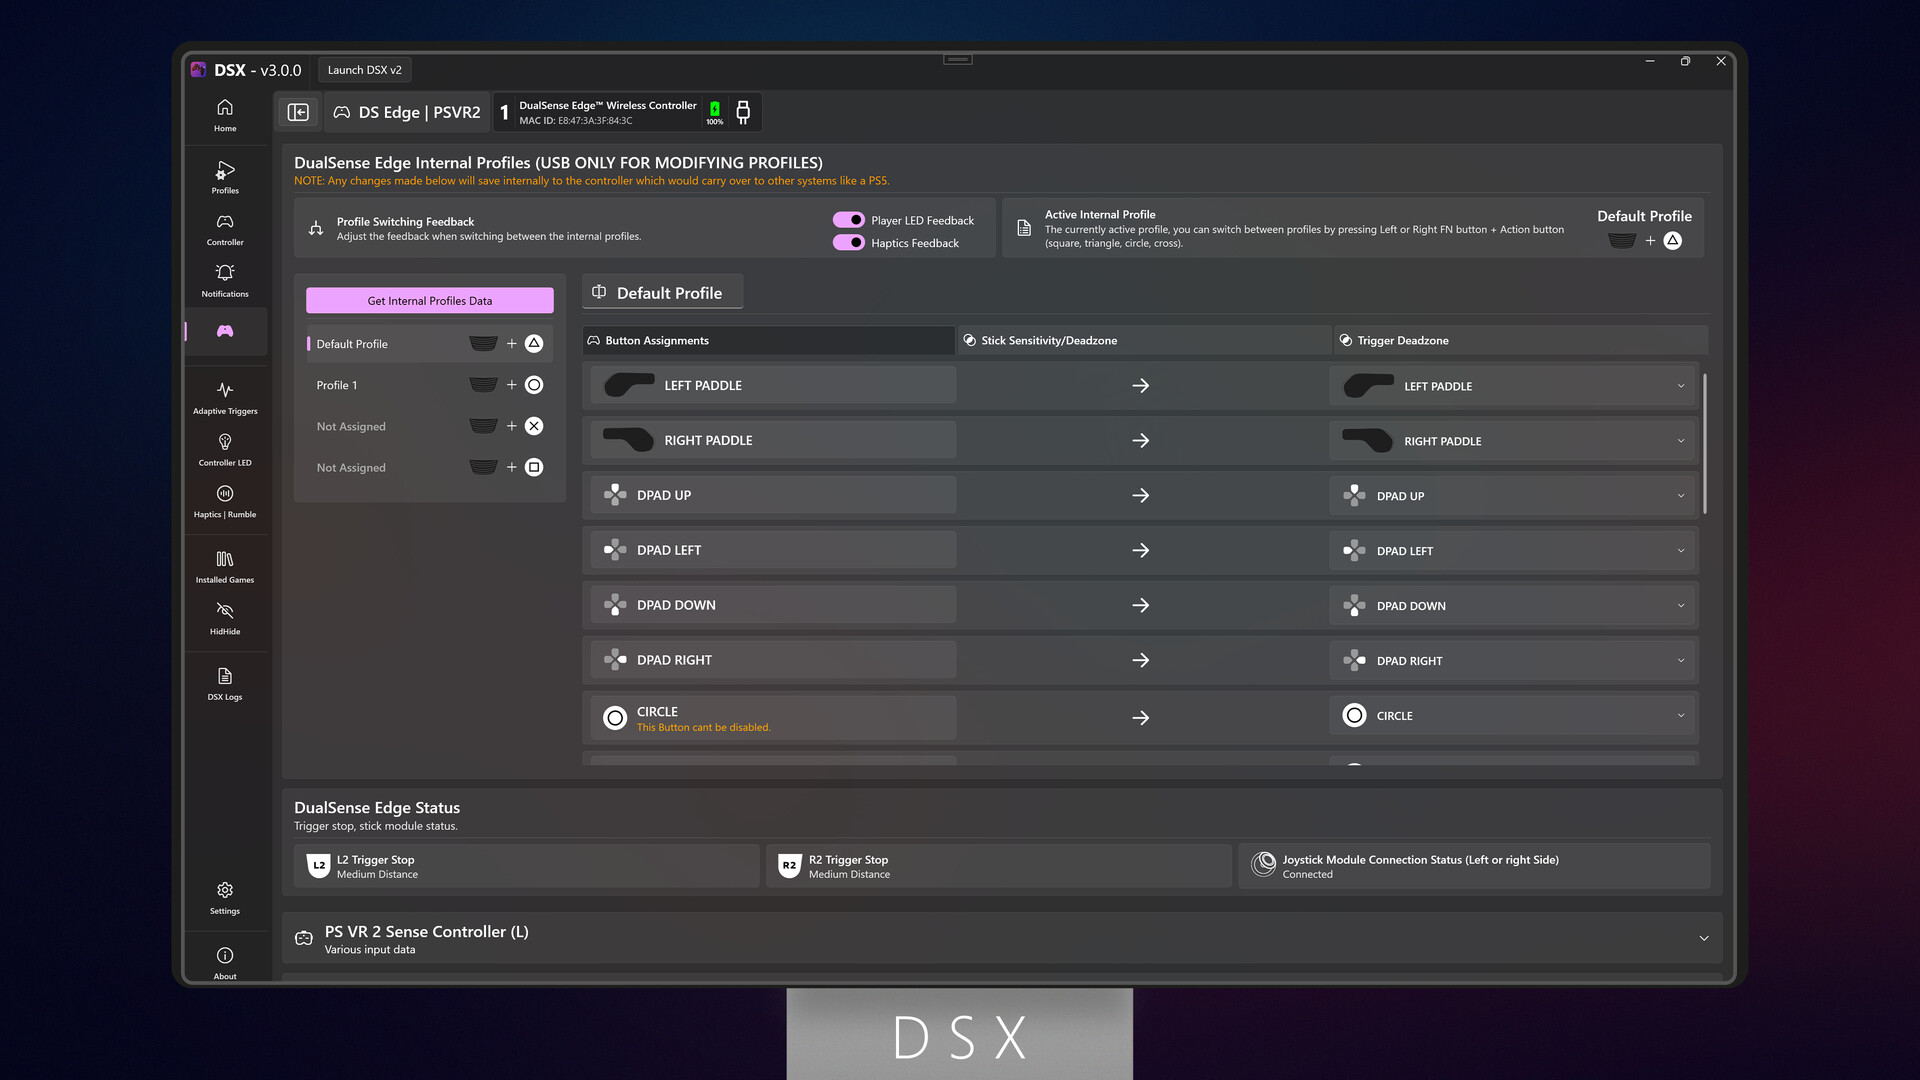Image resolution: width=1920 pixels, height=1080 pixels.
Task: Expand the LEFT PADDLE mapping dropdown
Action: point(1681,385)
